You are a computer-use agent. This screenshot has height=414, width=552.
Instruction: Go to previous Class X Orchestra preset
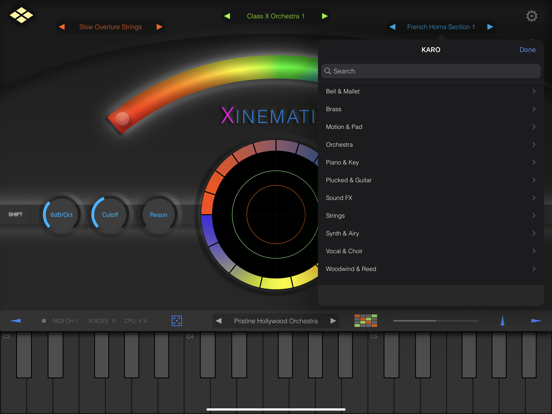227,16
